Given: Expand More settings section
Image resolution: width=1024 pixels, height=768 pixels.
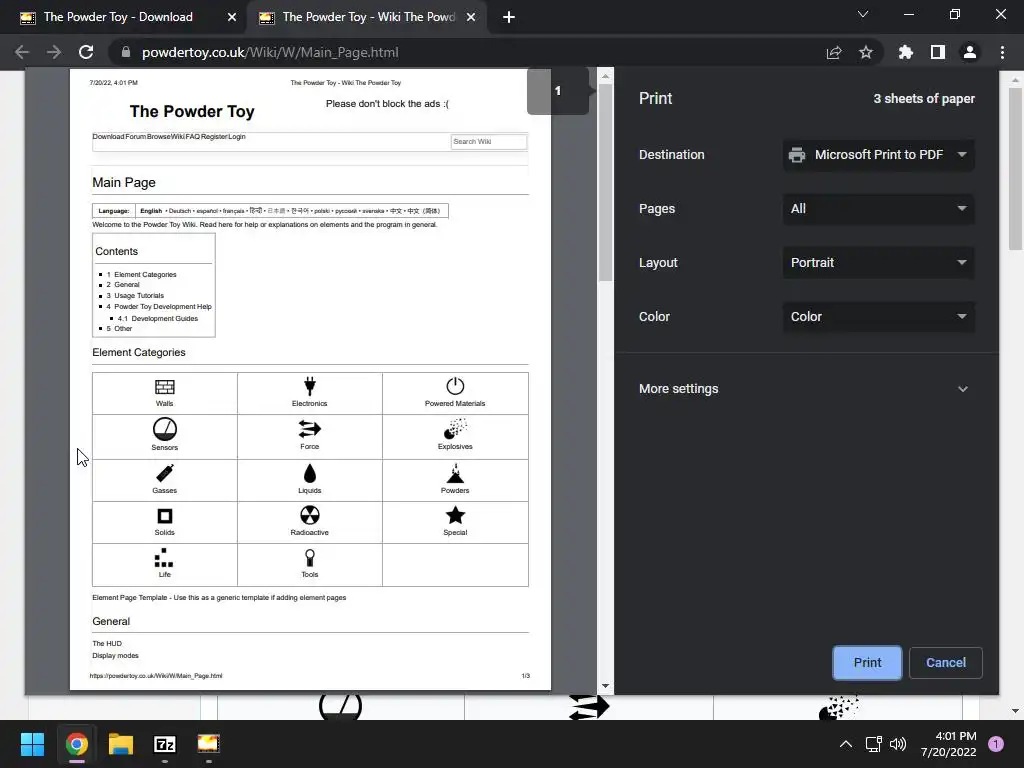Looking at the screenshot, I should (x=805, y=389).
